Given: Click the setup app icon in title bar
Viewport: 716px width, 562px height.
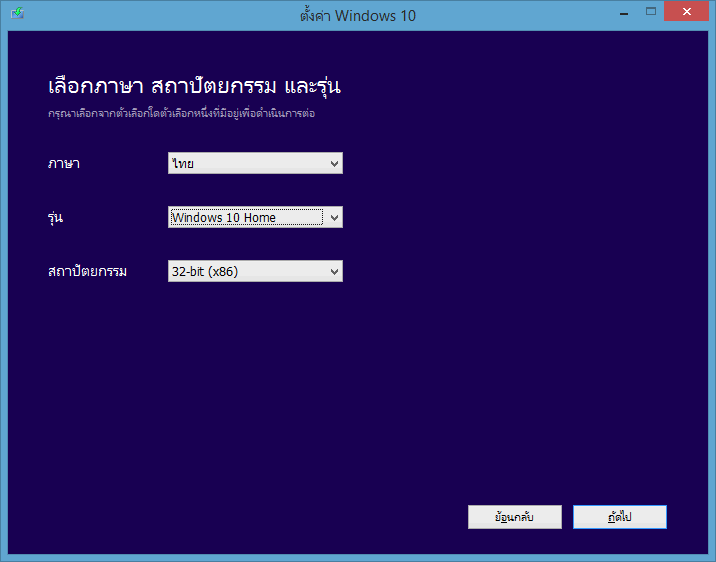Looking at the screenshot, I should (x=18, y=15).
